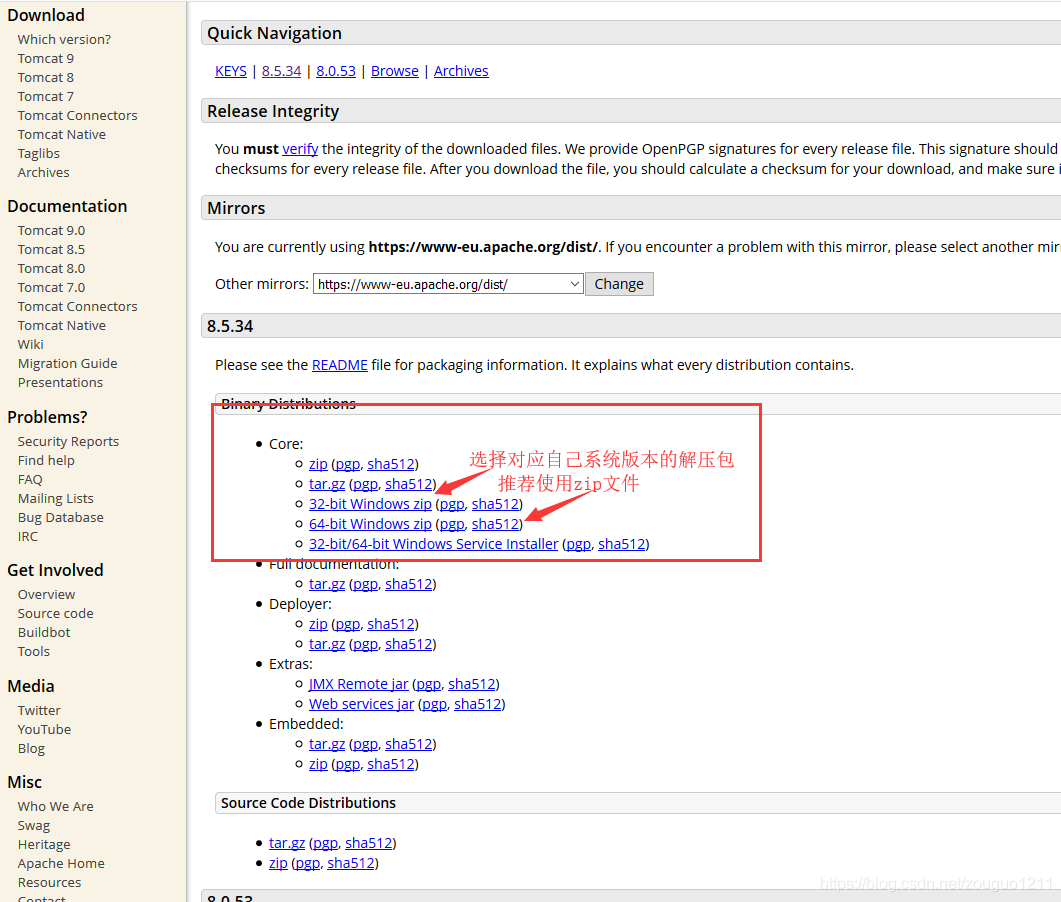The width and height of the screenshot is (1061, 902).
Task: Open Presentations in the sidebar
Action: pyautogui.click(x=60, y=382)
